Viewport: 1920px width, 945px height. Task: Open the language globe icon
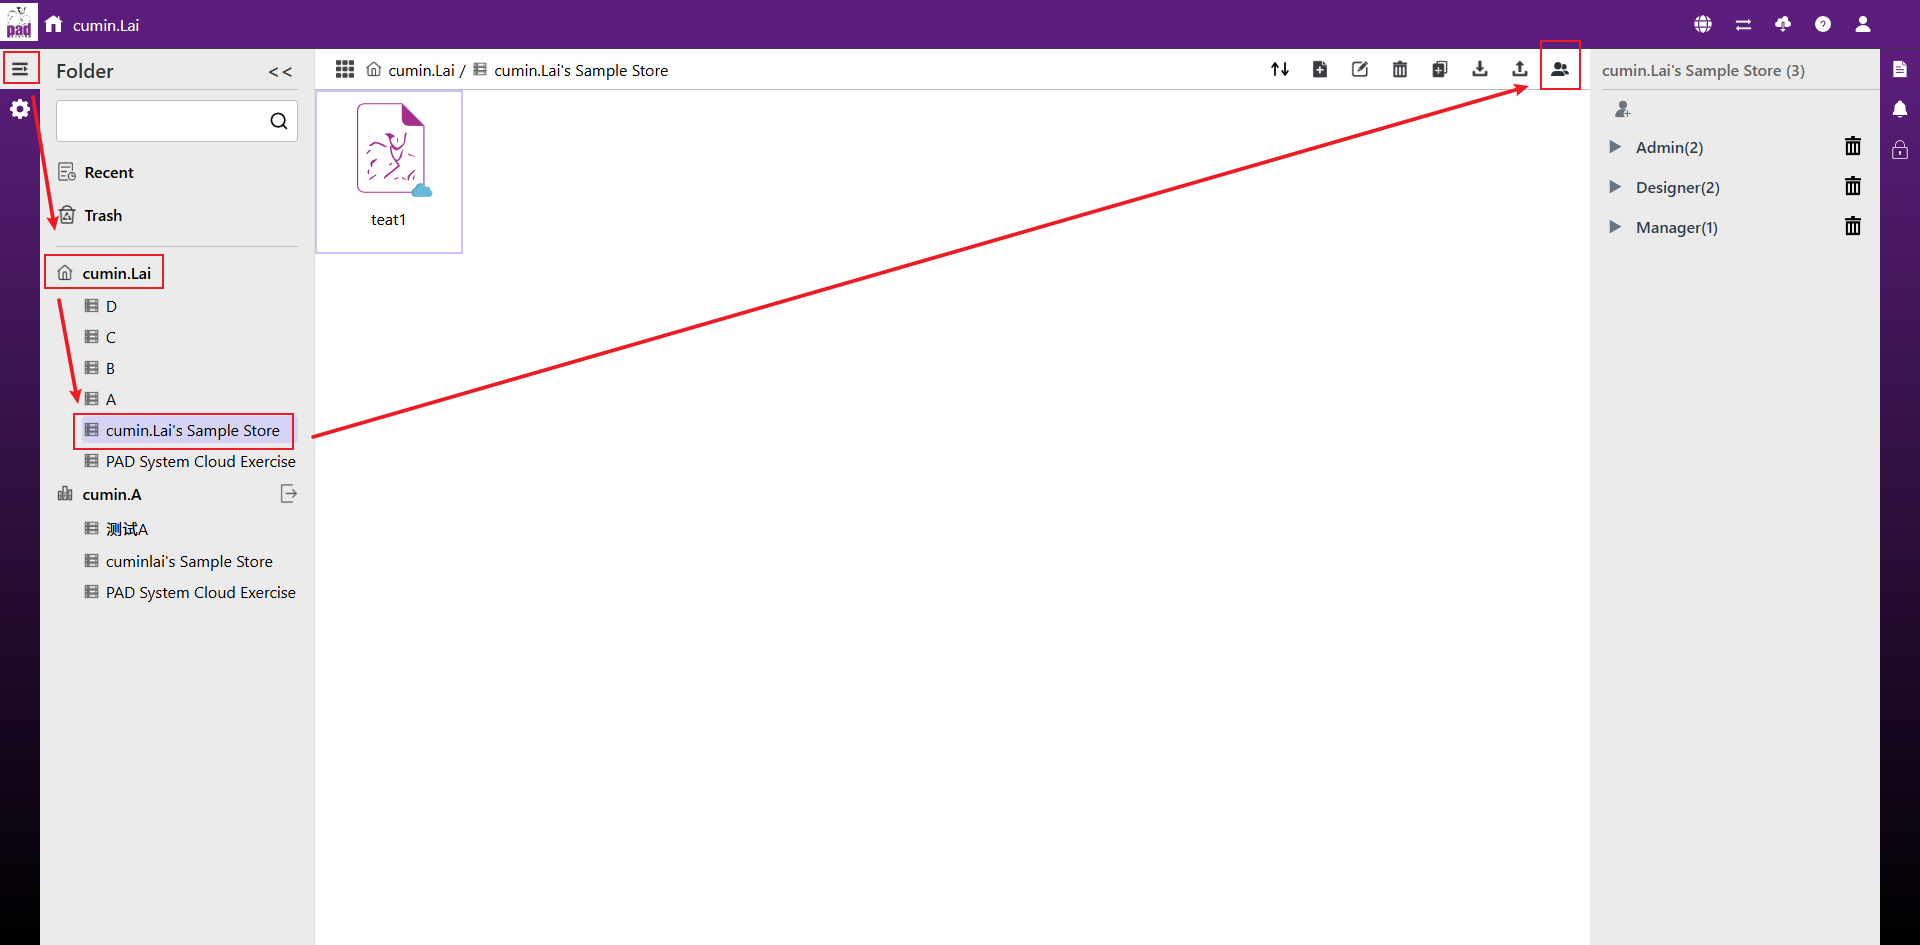[1703, 24]
